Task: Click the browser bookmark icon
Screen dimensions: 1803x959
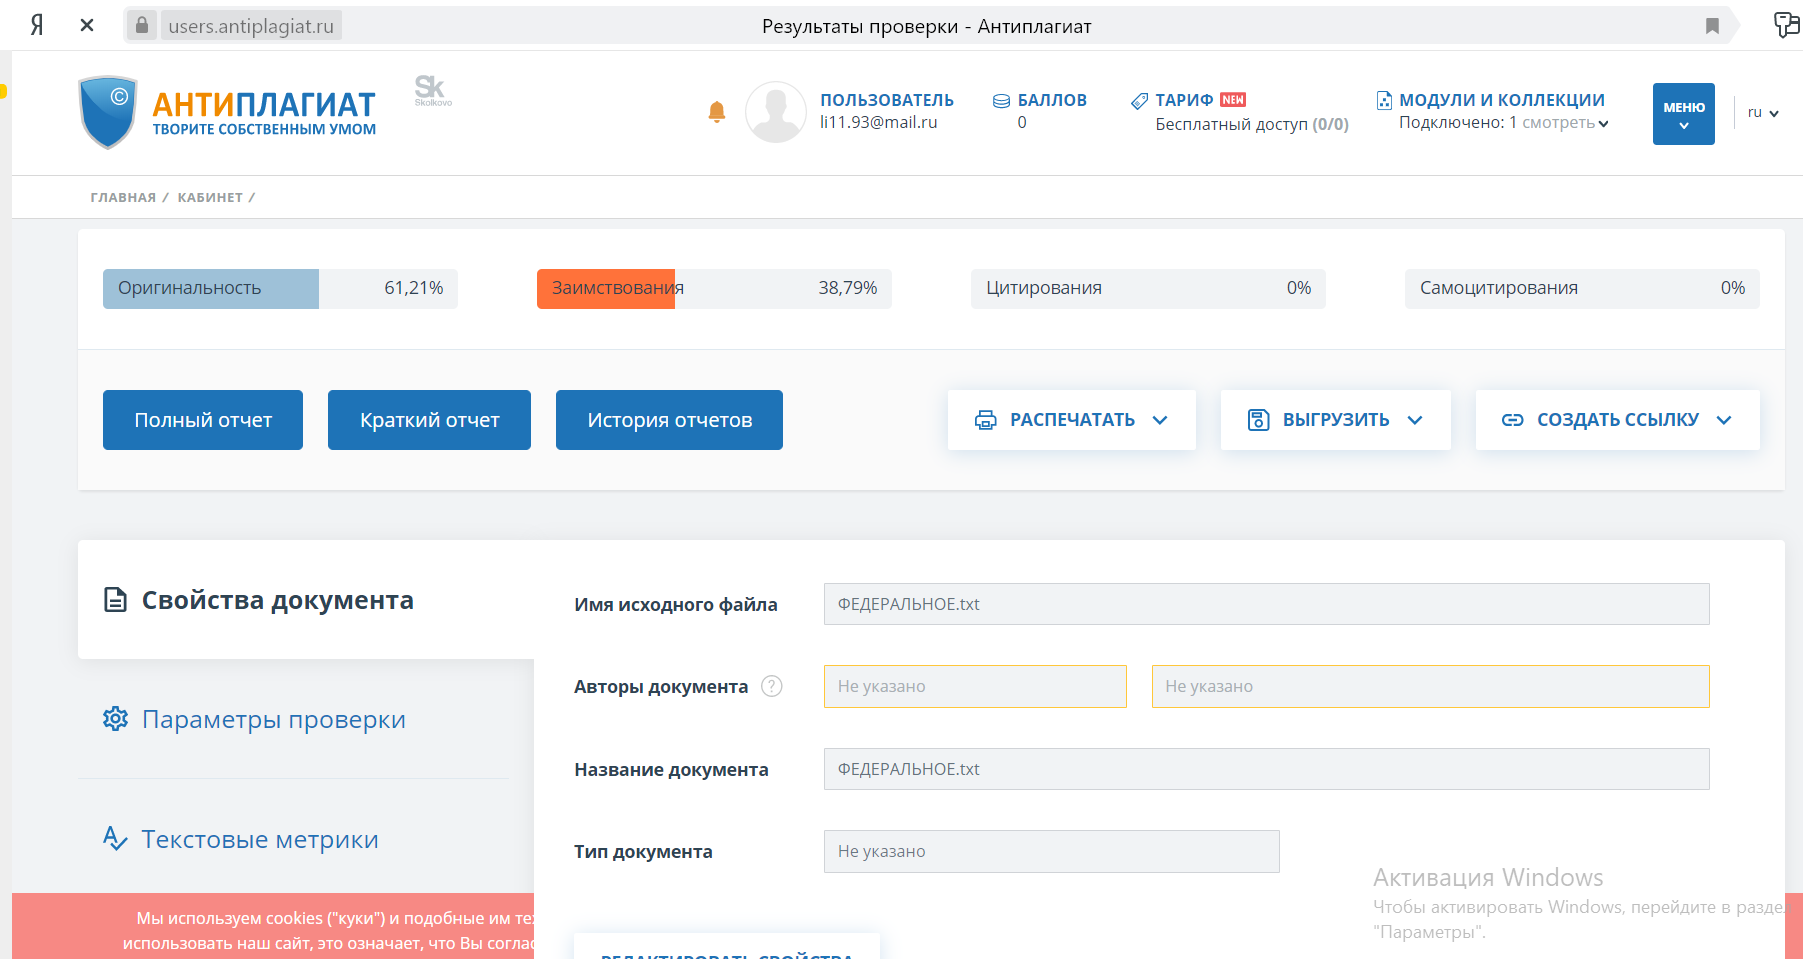Action: click(1712, 26)
